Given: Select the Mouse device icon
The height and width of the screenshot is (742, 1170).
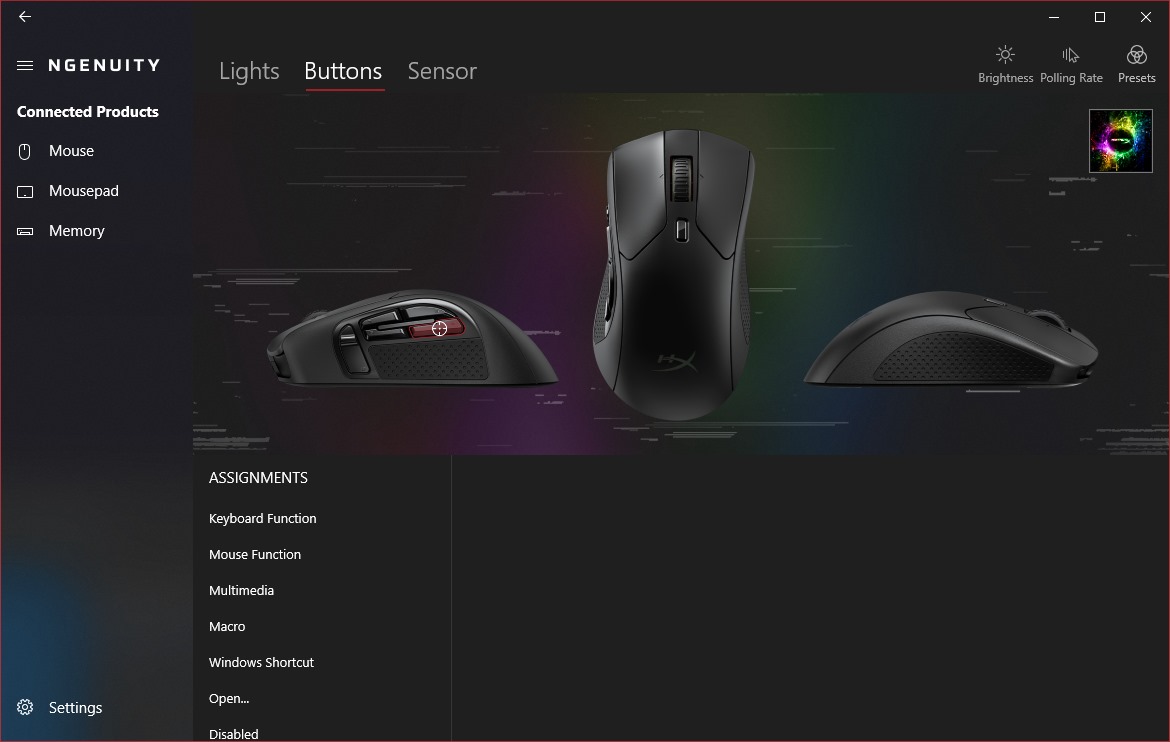Looking at the screenshot, I should (x=25, y=152).
